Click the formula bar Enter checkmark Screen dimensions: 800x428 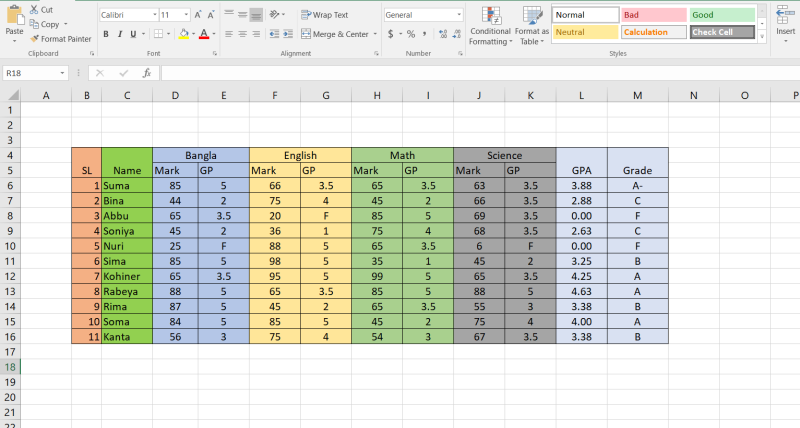pos(123,73)
